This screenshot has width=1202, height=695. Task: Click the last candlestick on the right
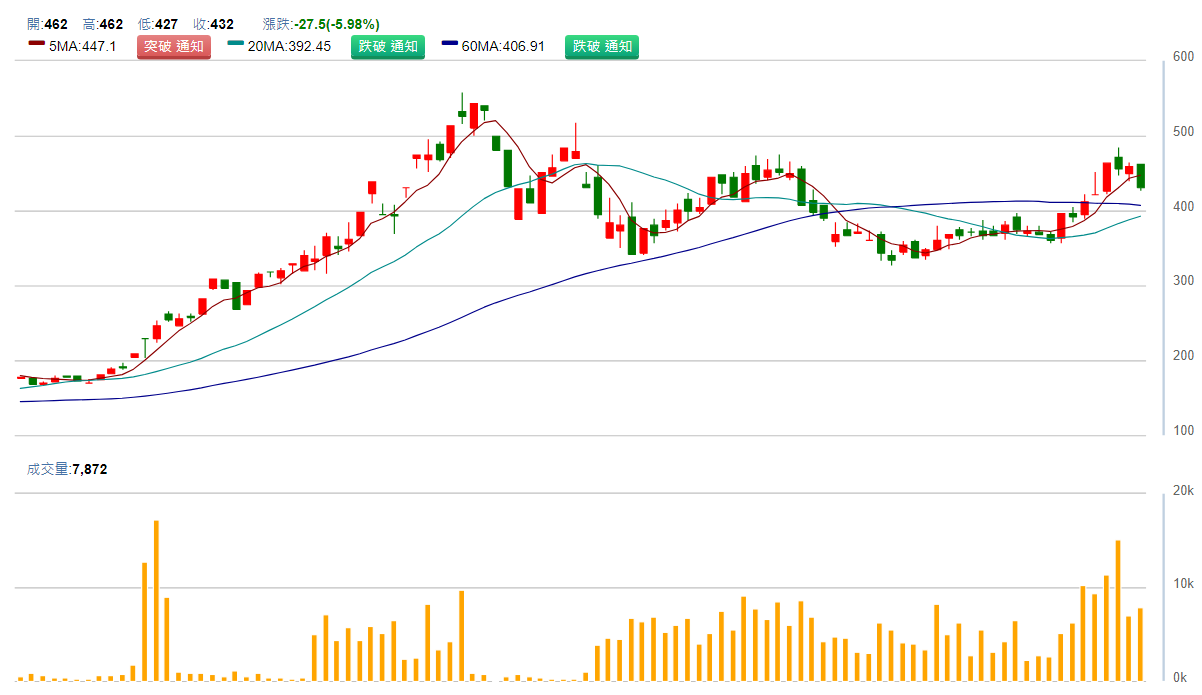[1140, 176]
